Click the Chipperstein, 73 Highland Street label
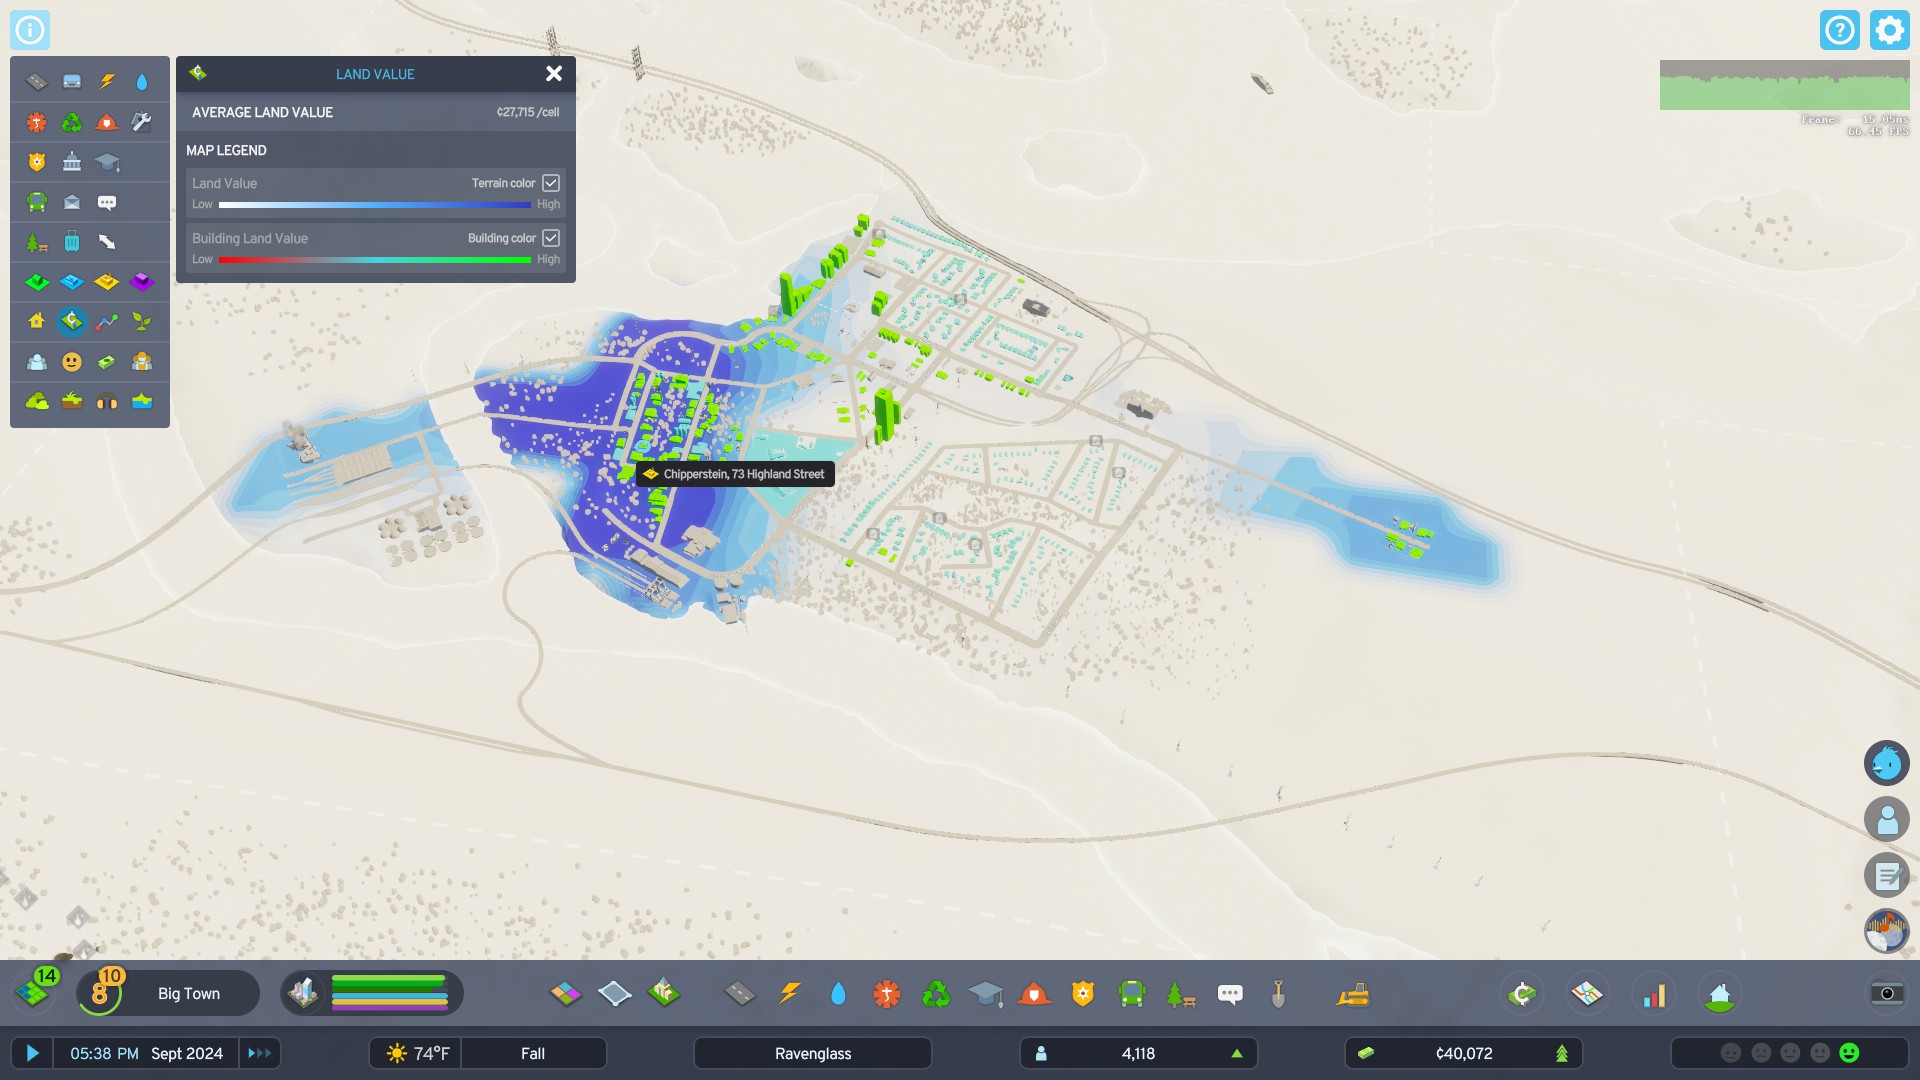Screen dimensions: 1920x1080 [736, 474]
